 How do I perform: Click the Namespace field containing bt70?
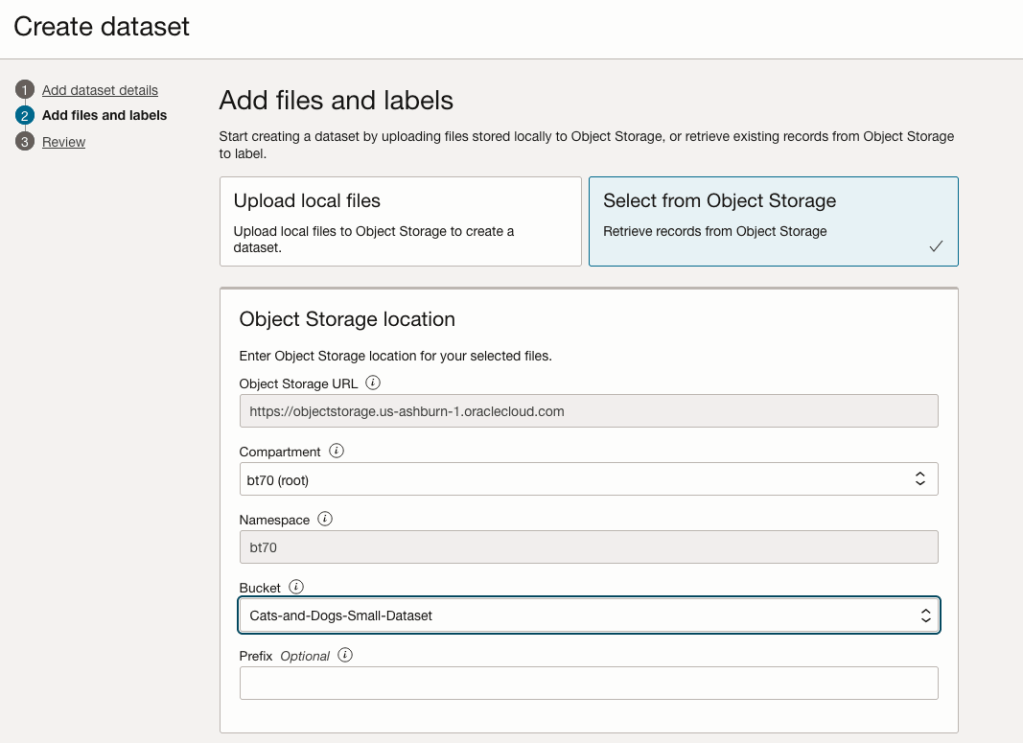[x=588, y=547]
